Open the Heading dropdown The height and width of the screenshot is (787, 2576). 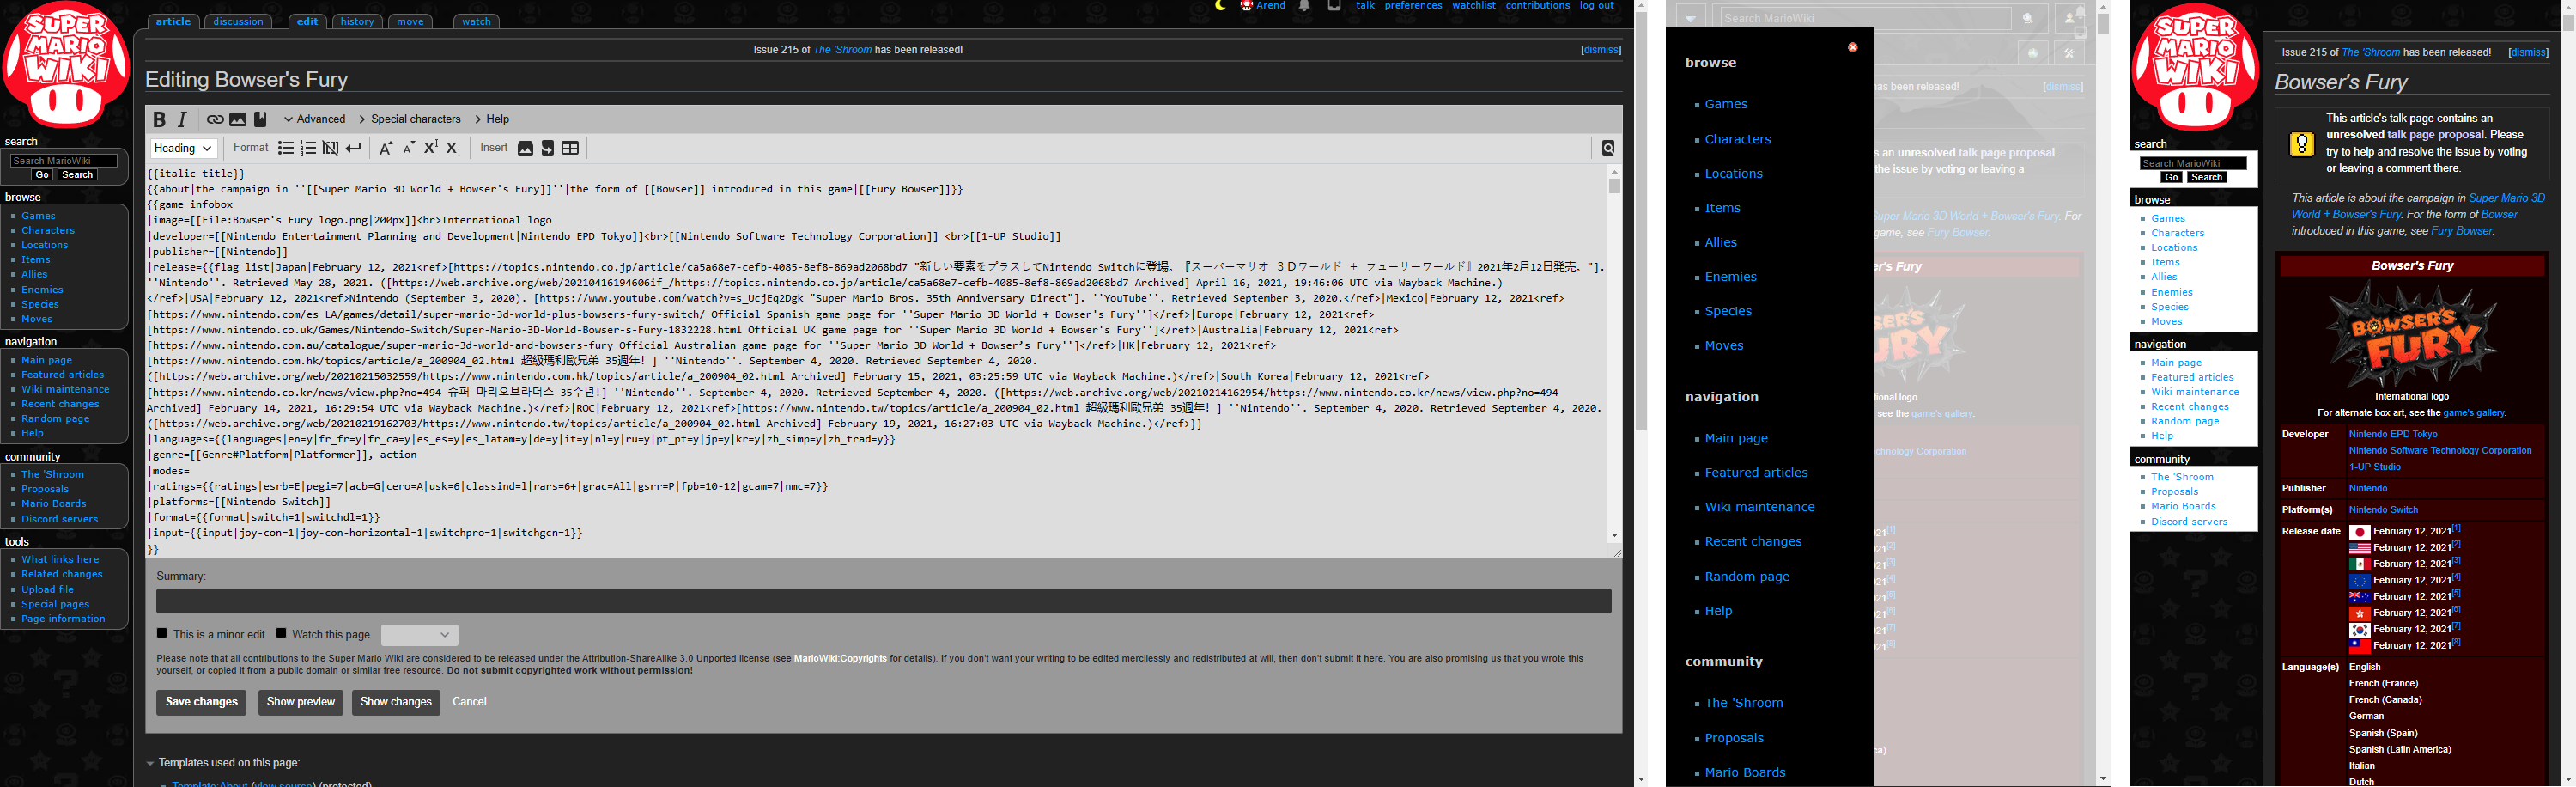click(x=183, y=148)
